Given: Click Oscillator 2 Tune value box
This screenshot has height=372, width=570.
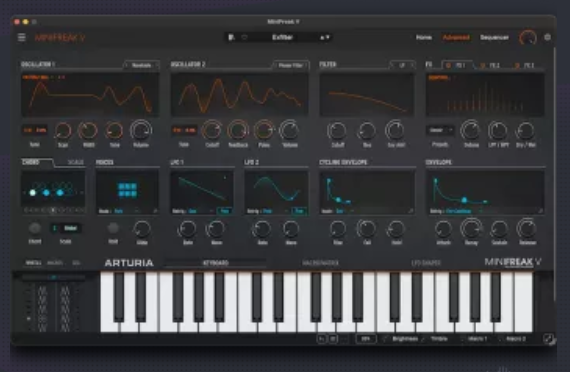Looking at the screenshot, I should (x=184, y=130).
